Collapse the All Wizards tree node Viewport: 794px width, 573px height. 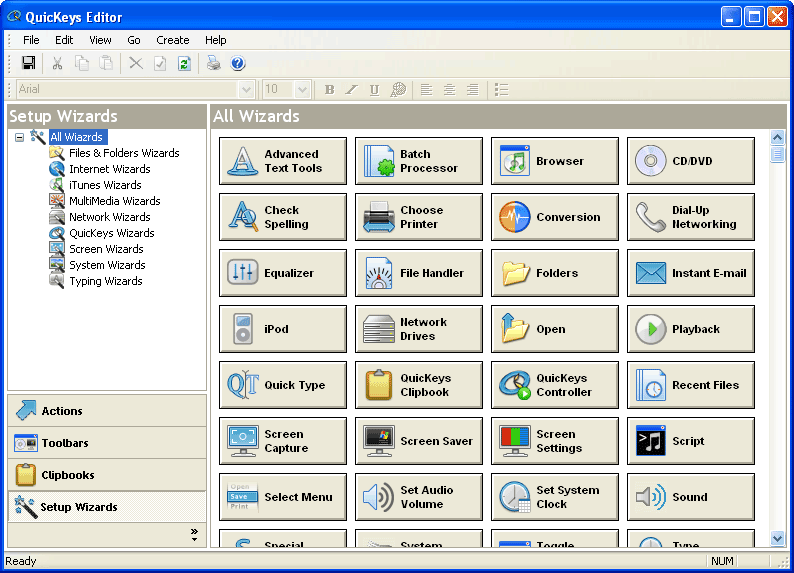(x=19, y=137)
